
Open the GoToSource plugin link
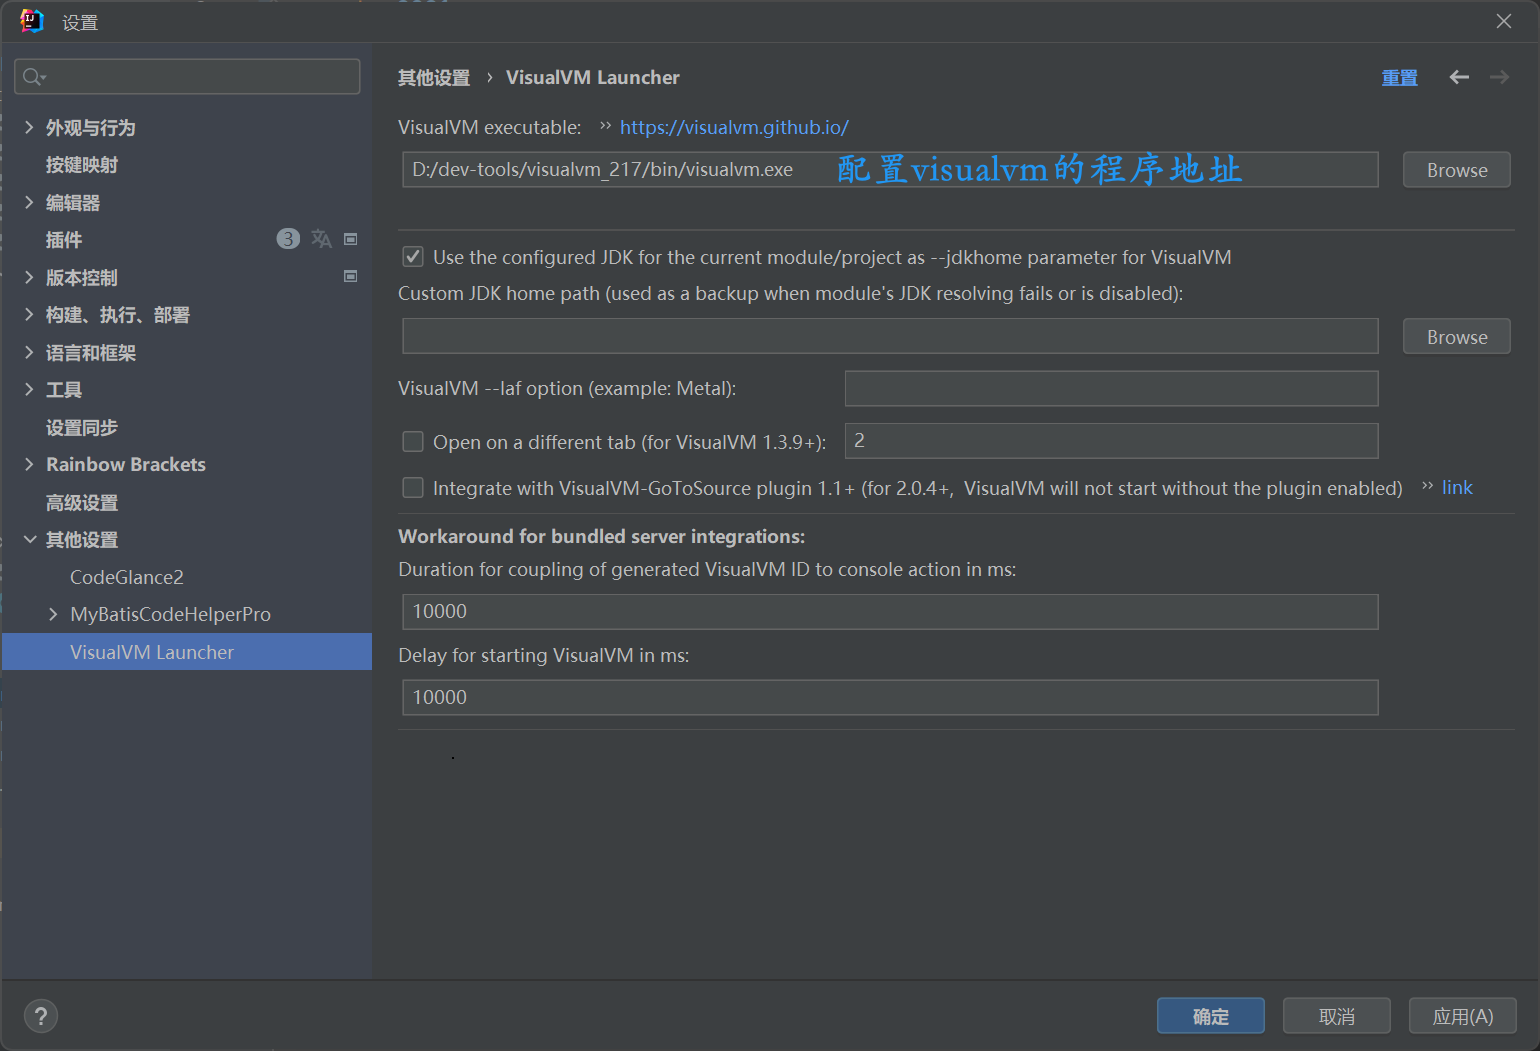tap(1457, 487)
